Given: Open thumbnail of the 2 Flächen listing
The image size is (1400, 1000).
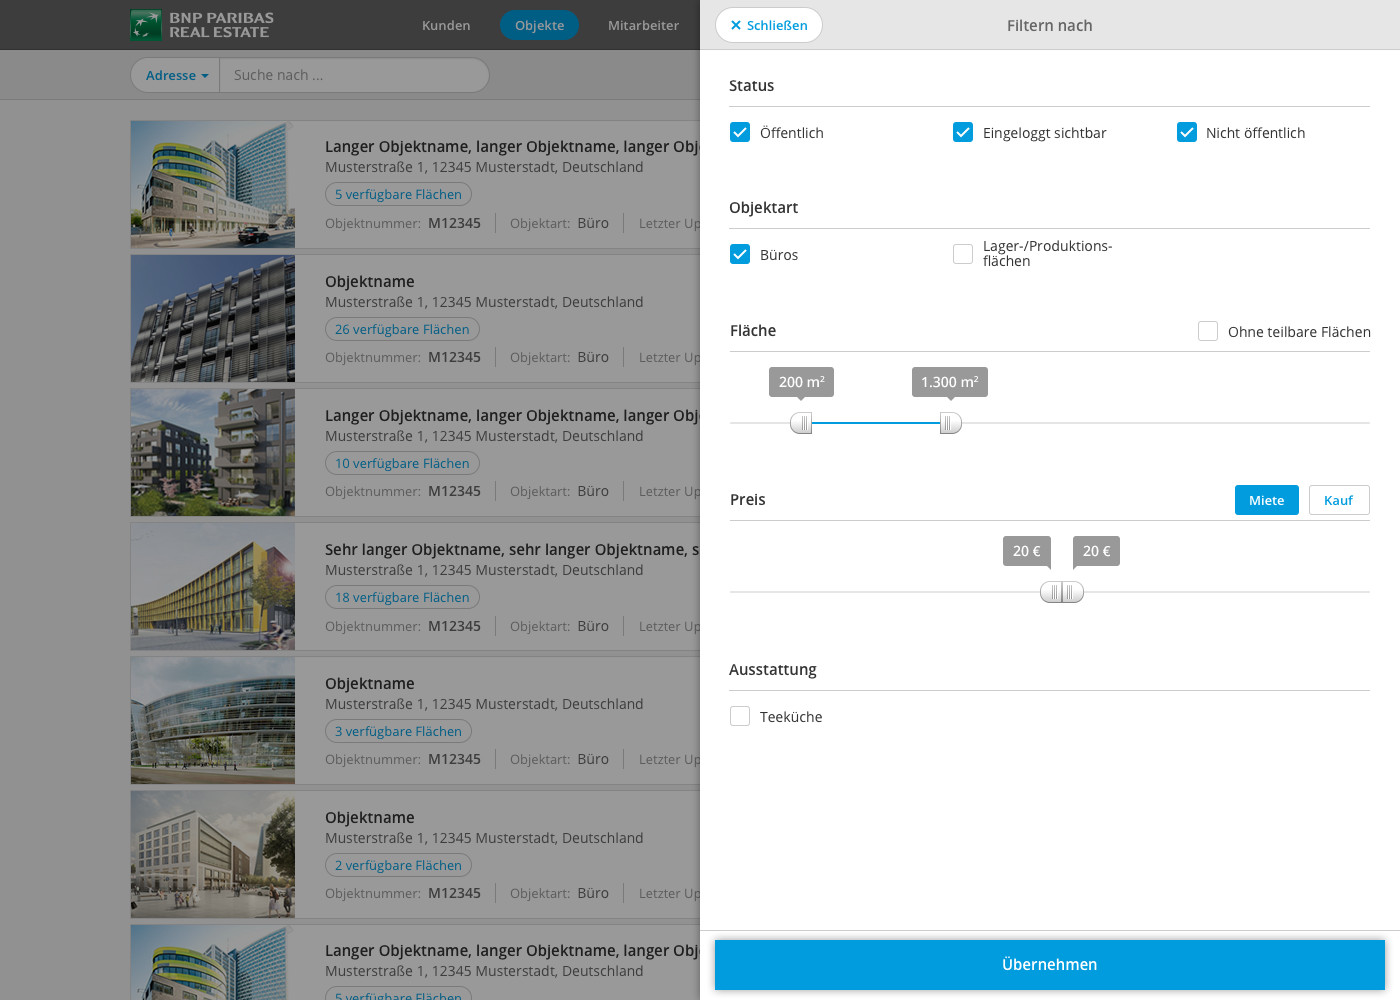Looking at the screenshot, I should 213,854.
